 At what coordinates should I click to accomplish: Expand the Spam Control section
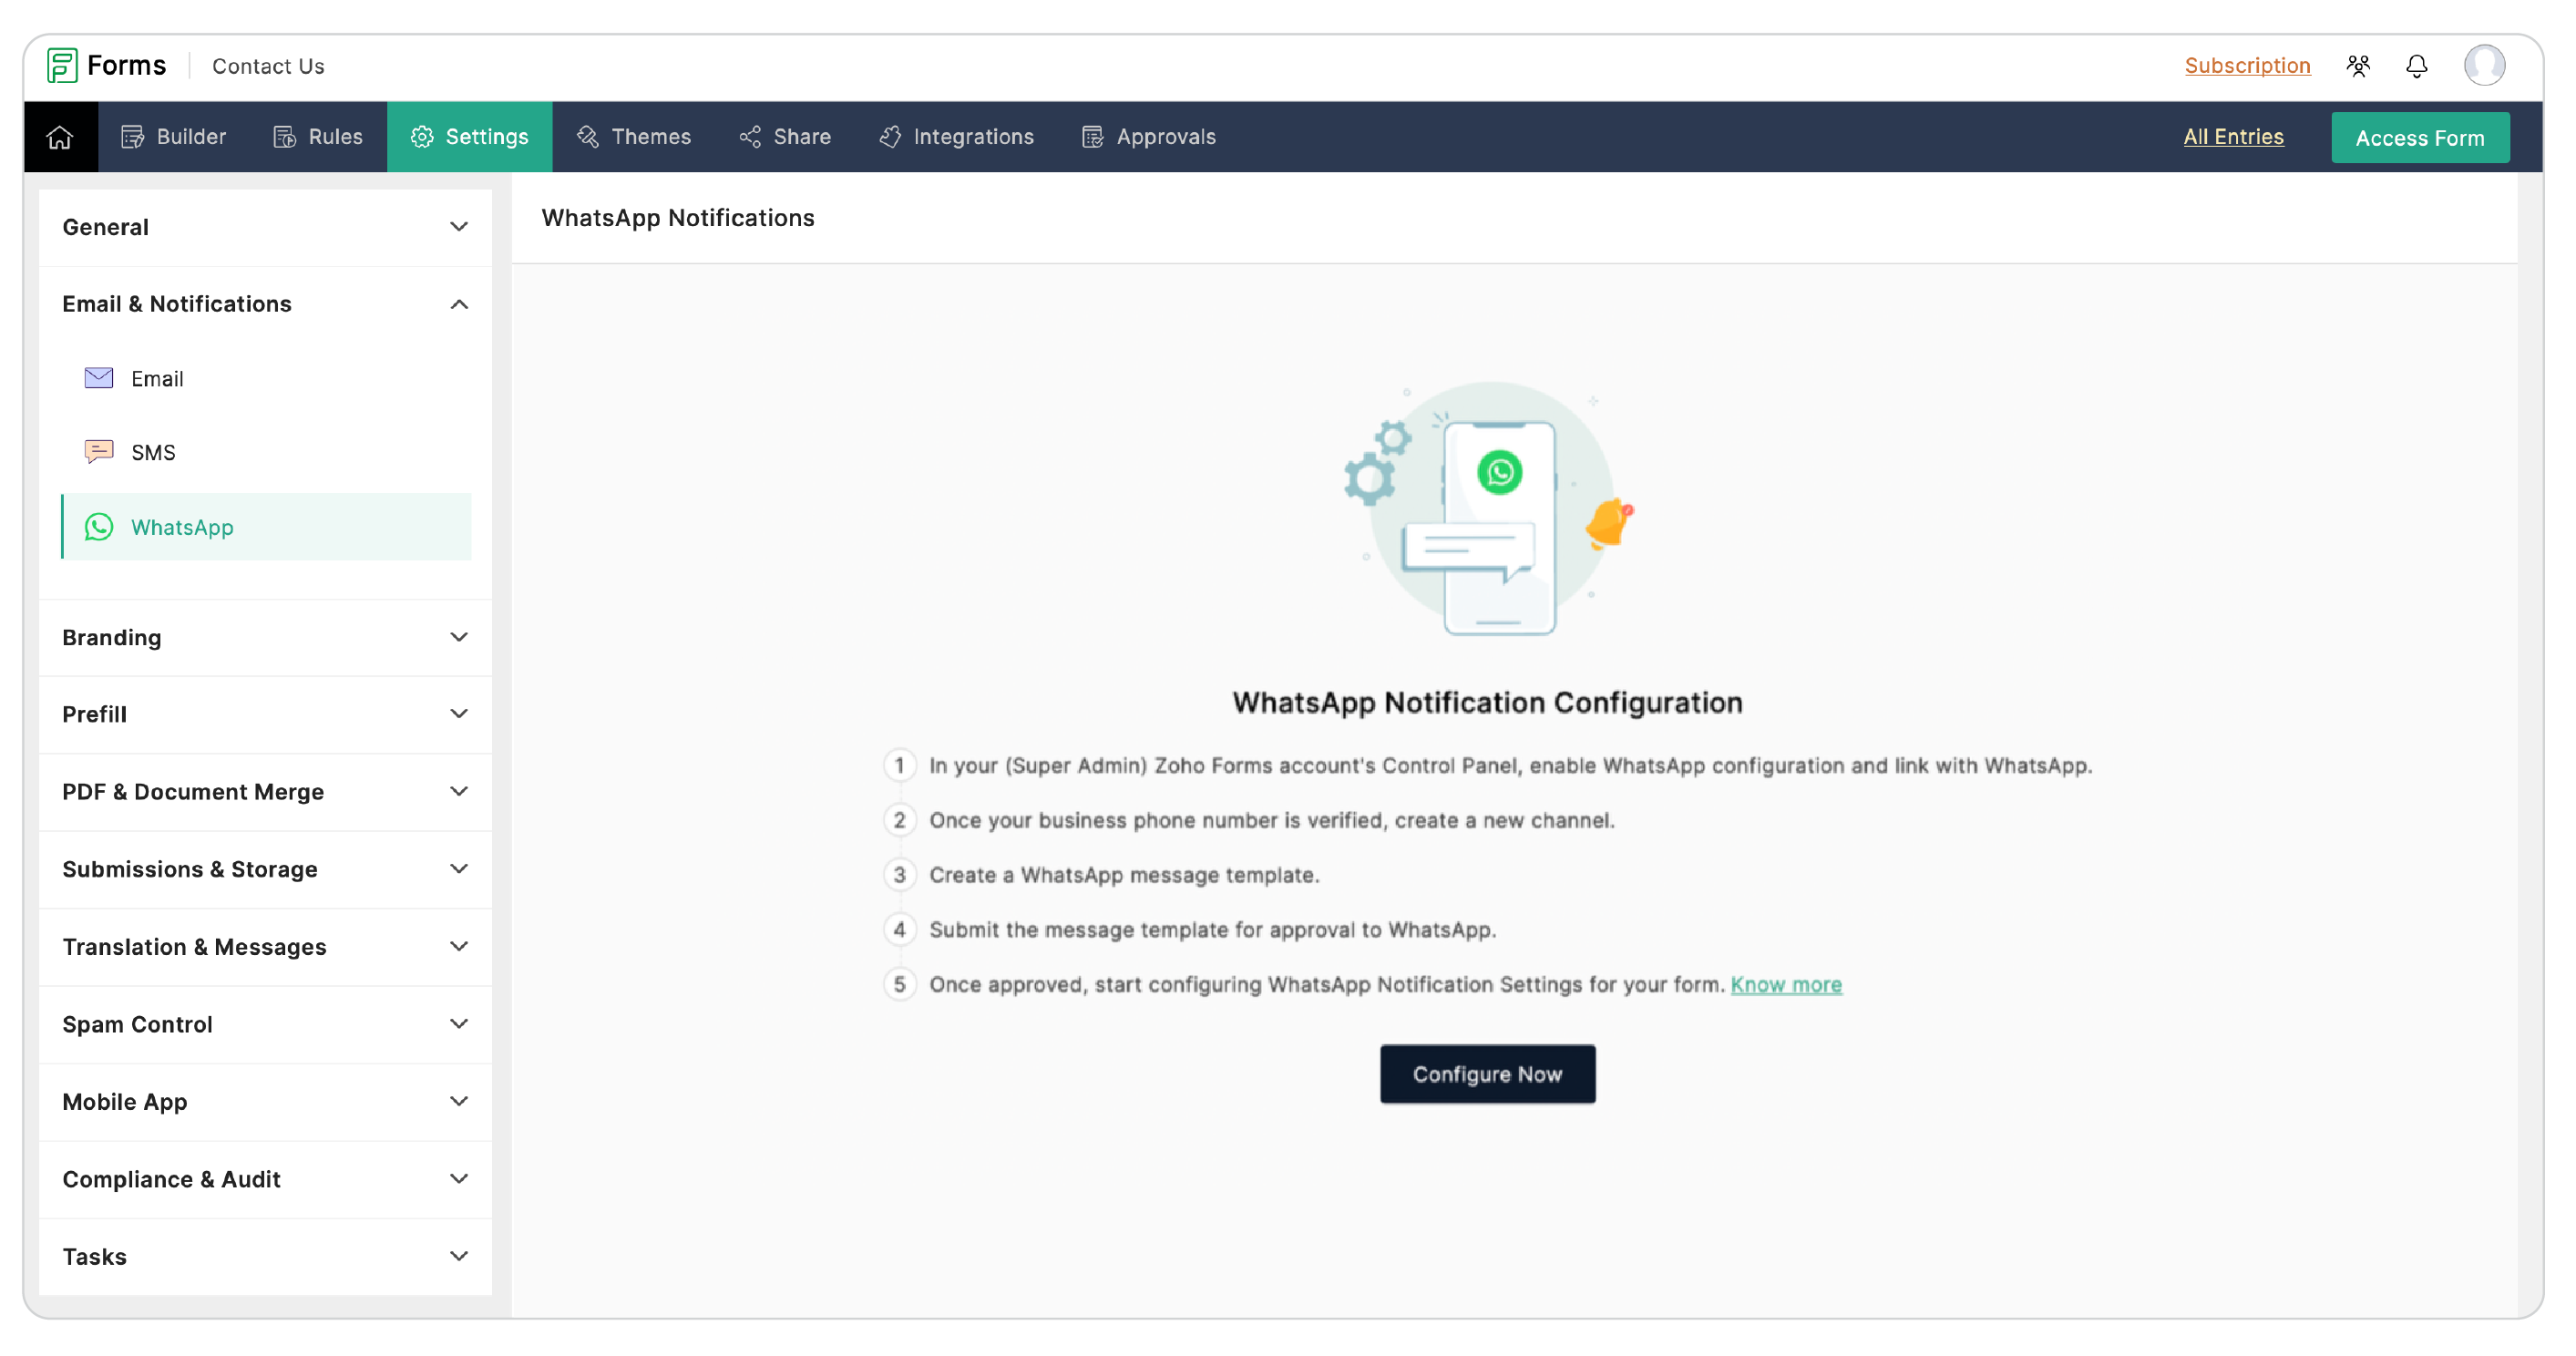tap(265, 1025)
